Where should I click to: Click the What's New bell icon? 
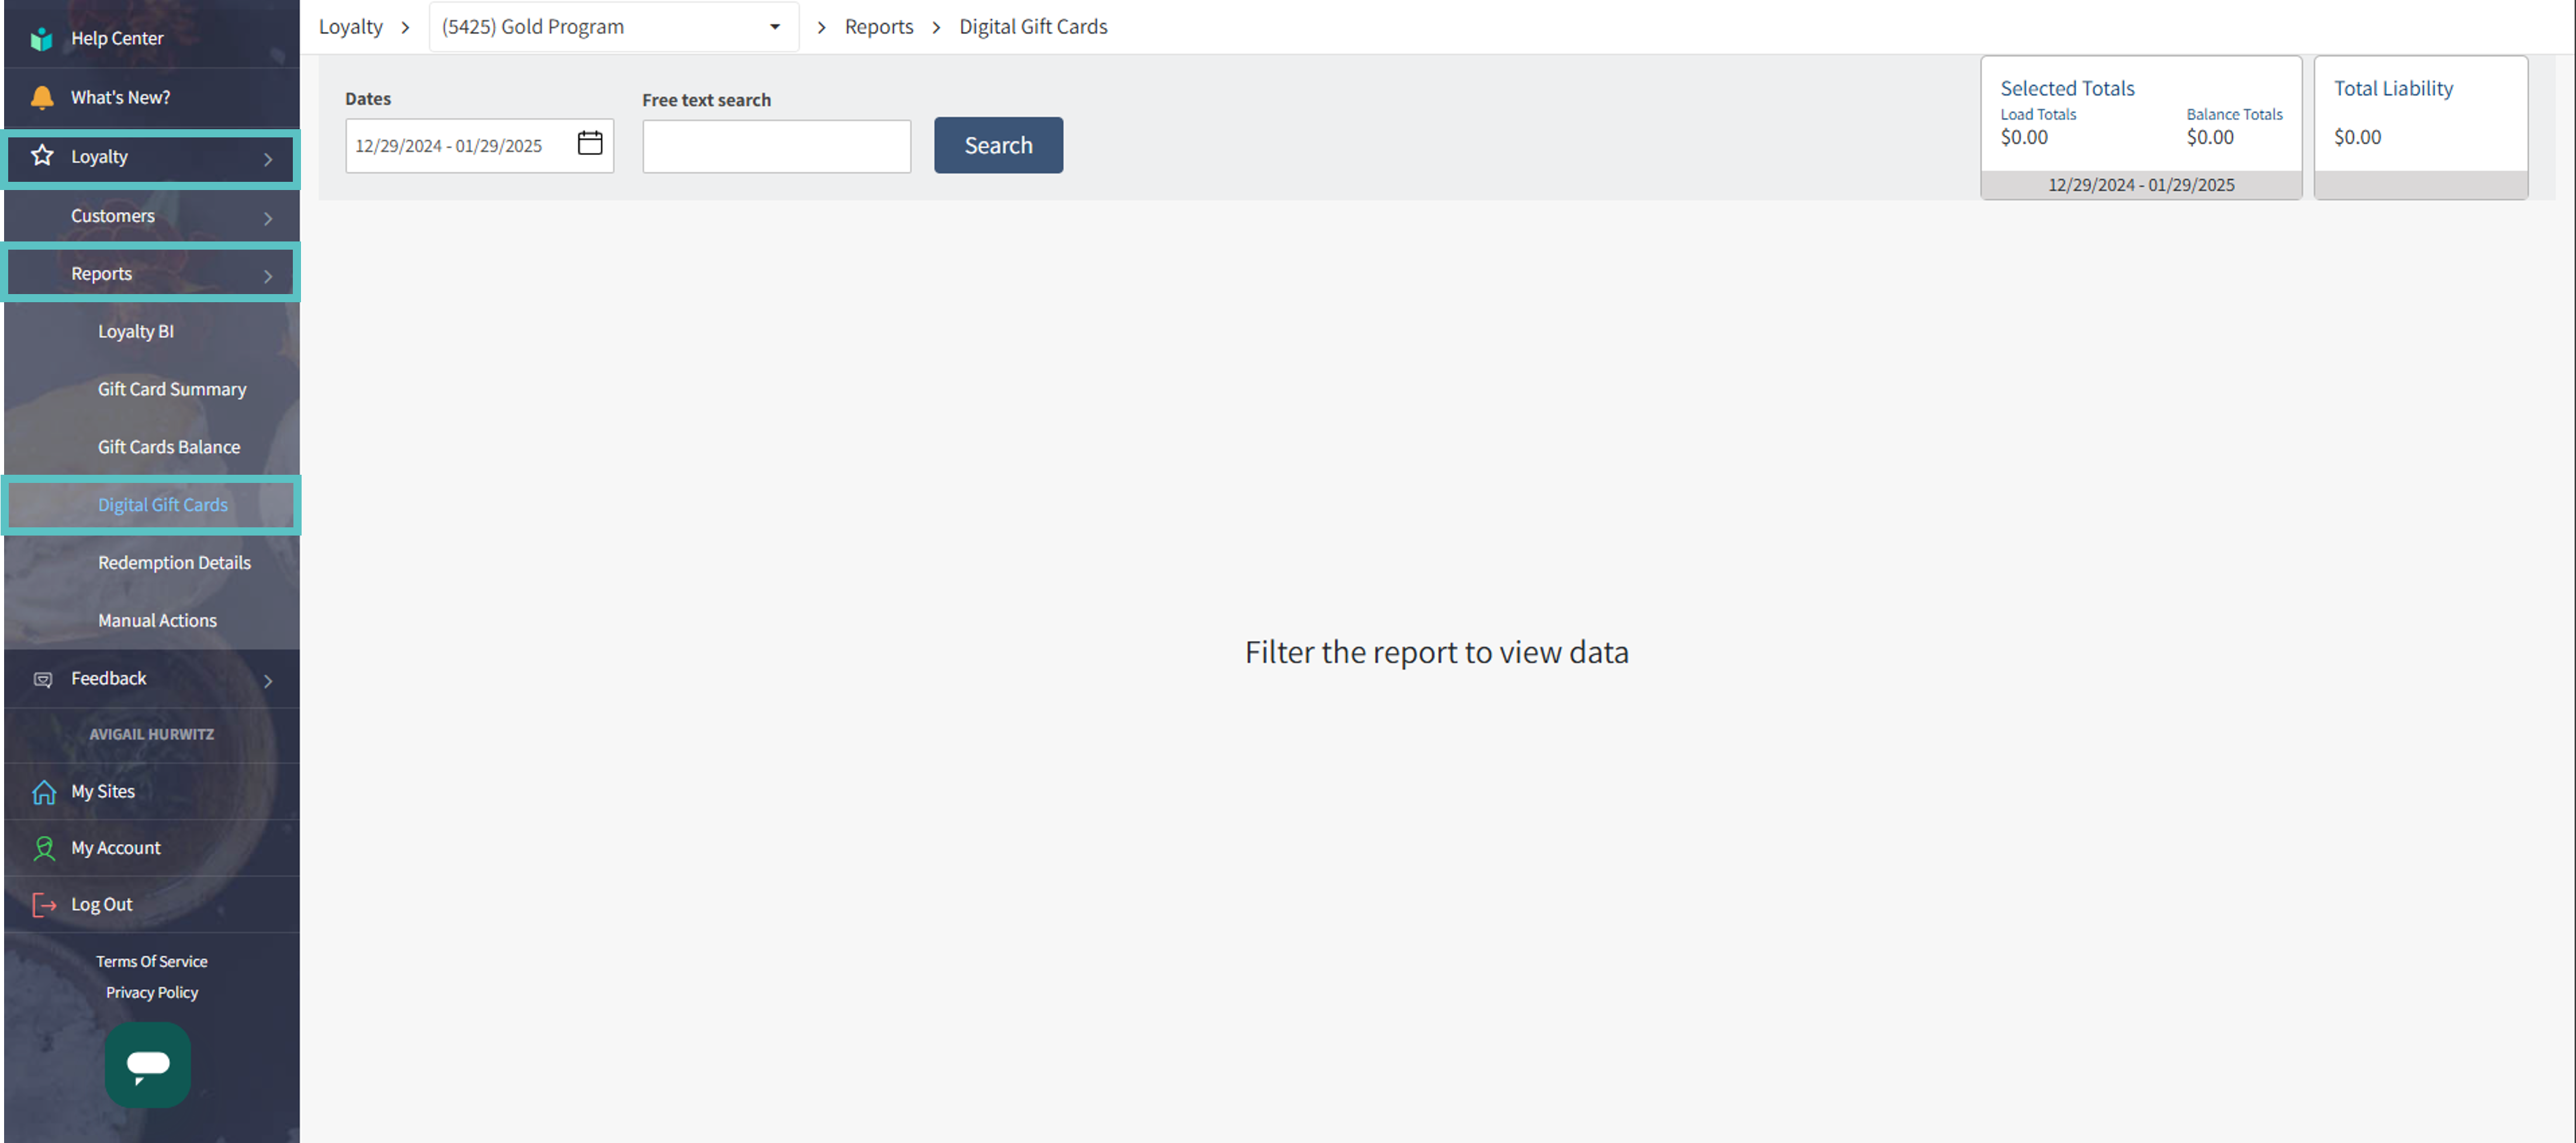(41, 97)
